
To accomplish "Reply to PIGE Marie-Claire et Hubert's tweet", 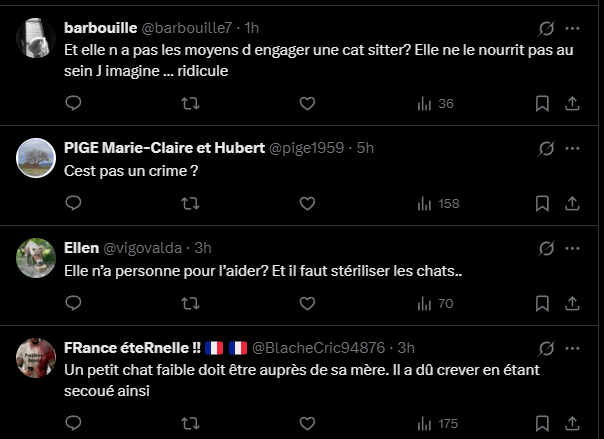I will click(x=73, y=203).
